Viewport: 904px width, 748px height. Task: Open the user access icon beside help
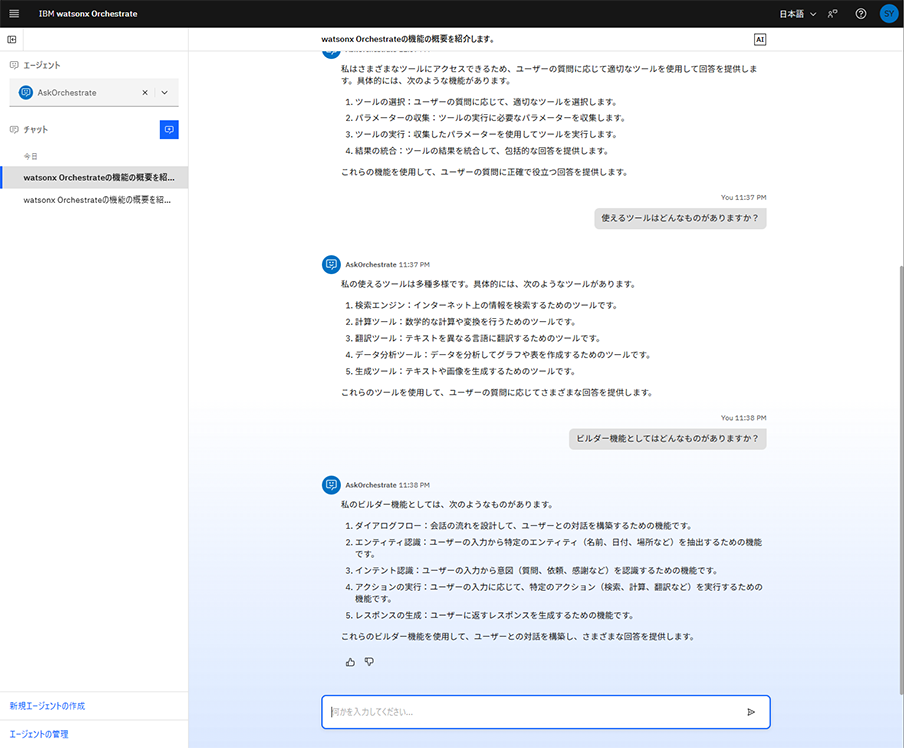pos(833,14)
